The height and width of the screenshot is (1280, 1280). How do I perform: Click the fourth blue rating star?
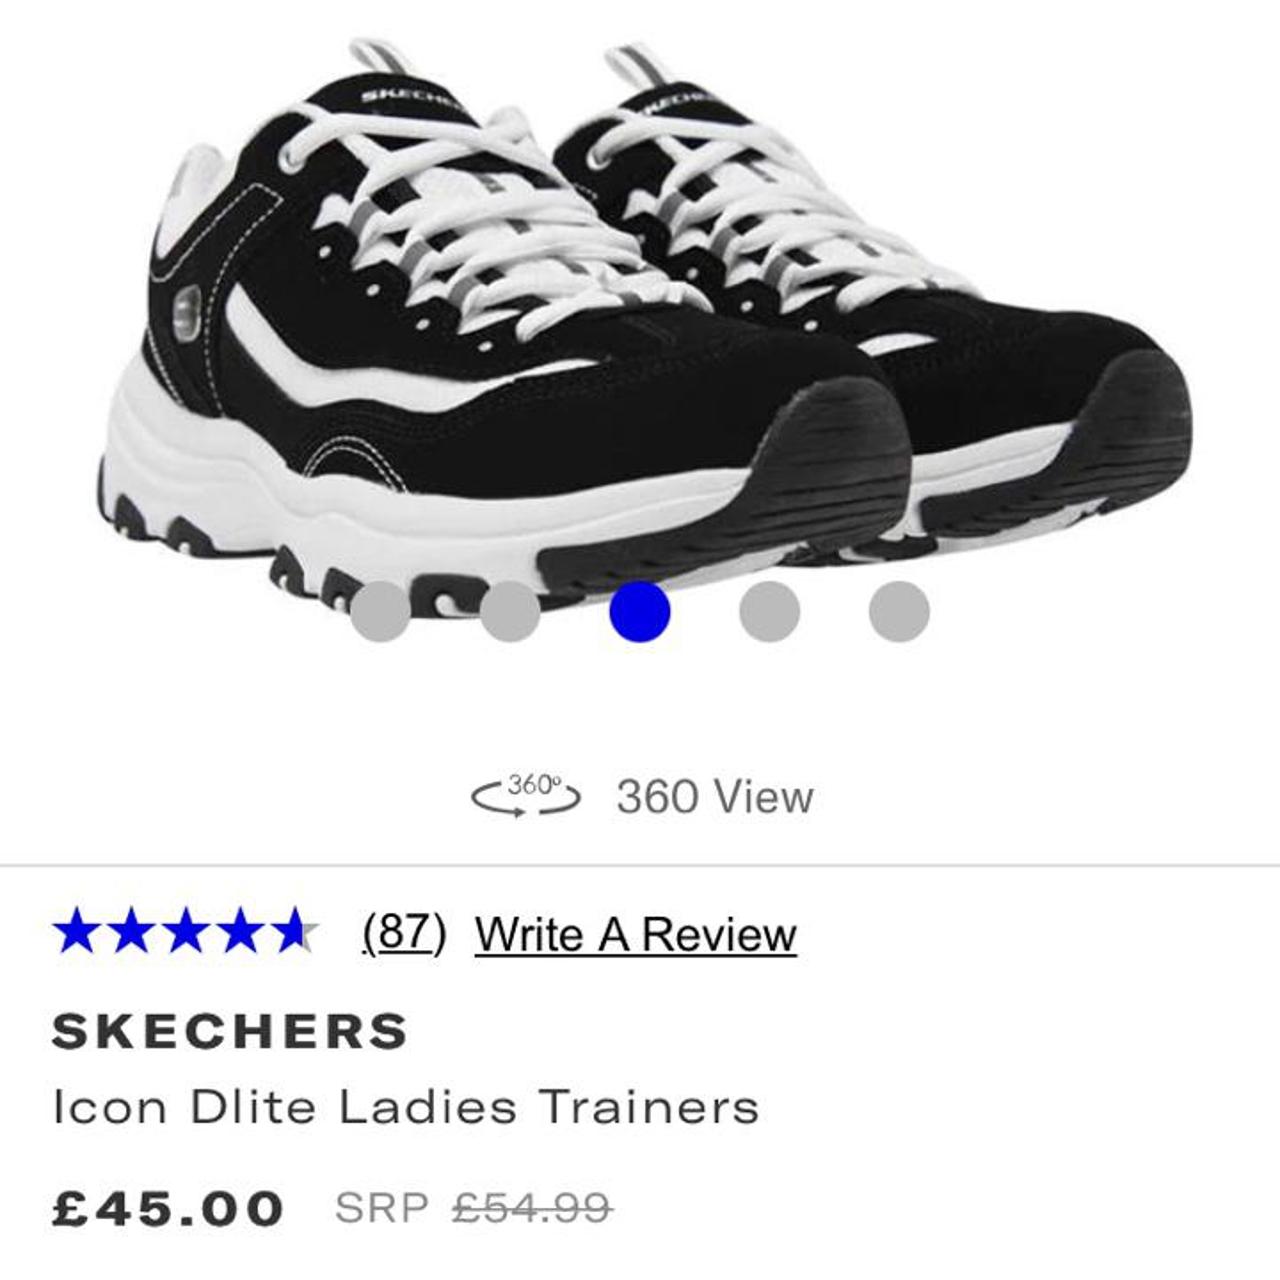[240, 931]
